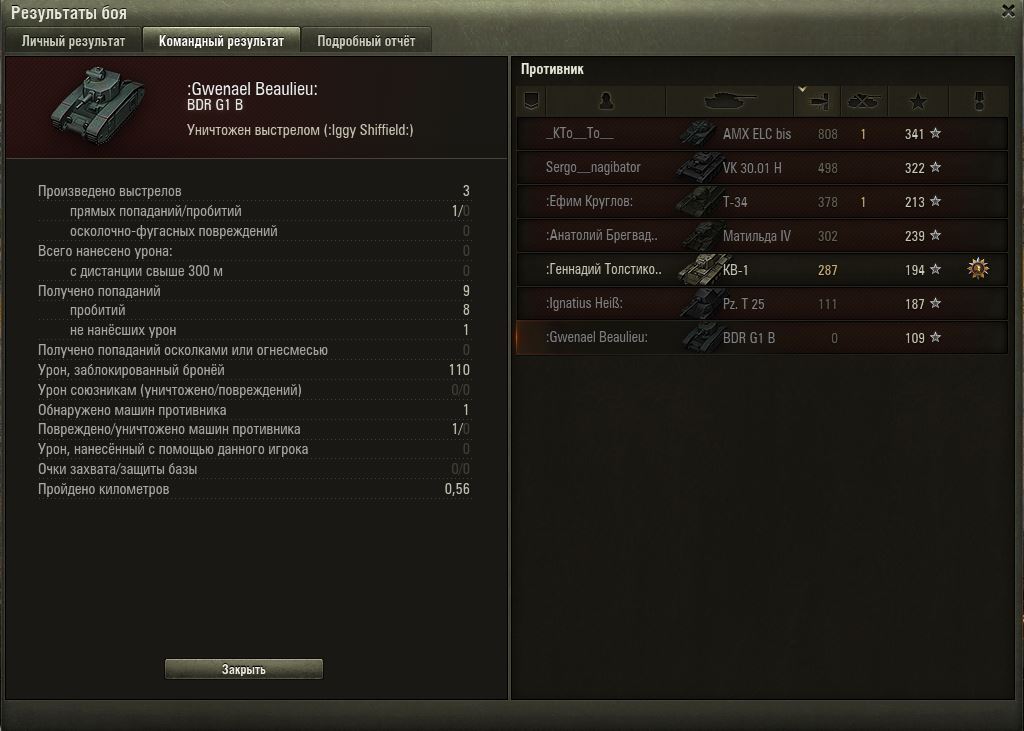Sort enemies by player name icon
This screenshot has width=1024, height=731.
click(x=605, y=101)
